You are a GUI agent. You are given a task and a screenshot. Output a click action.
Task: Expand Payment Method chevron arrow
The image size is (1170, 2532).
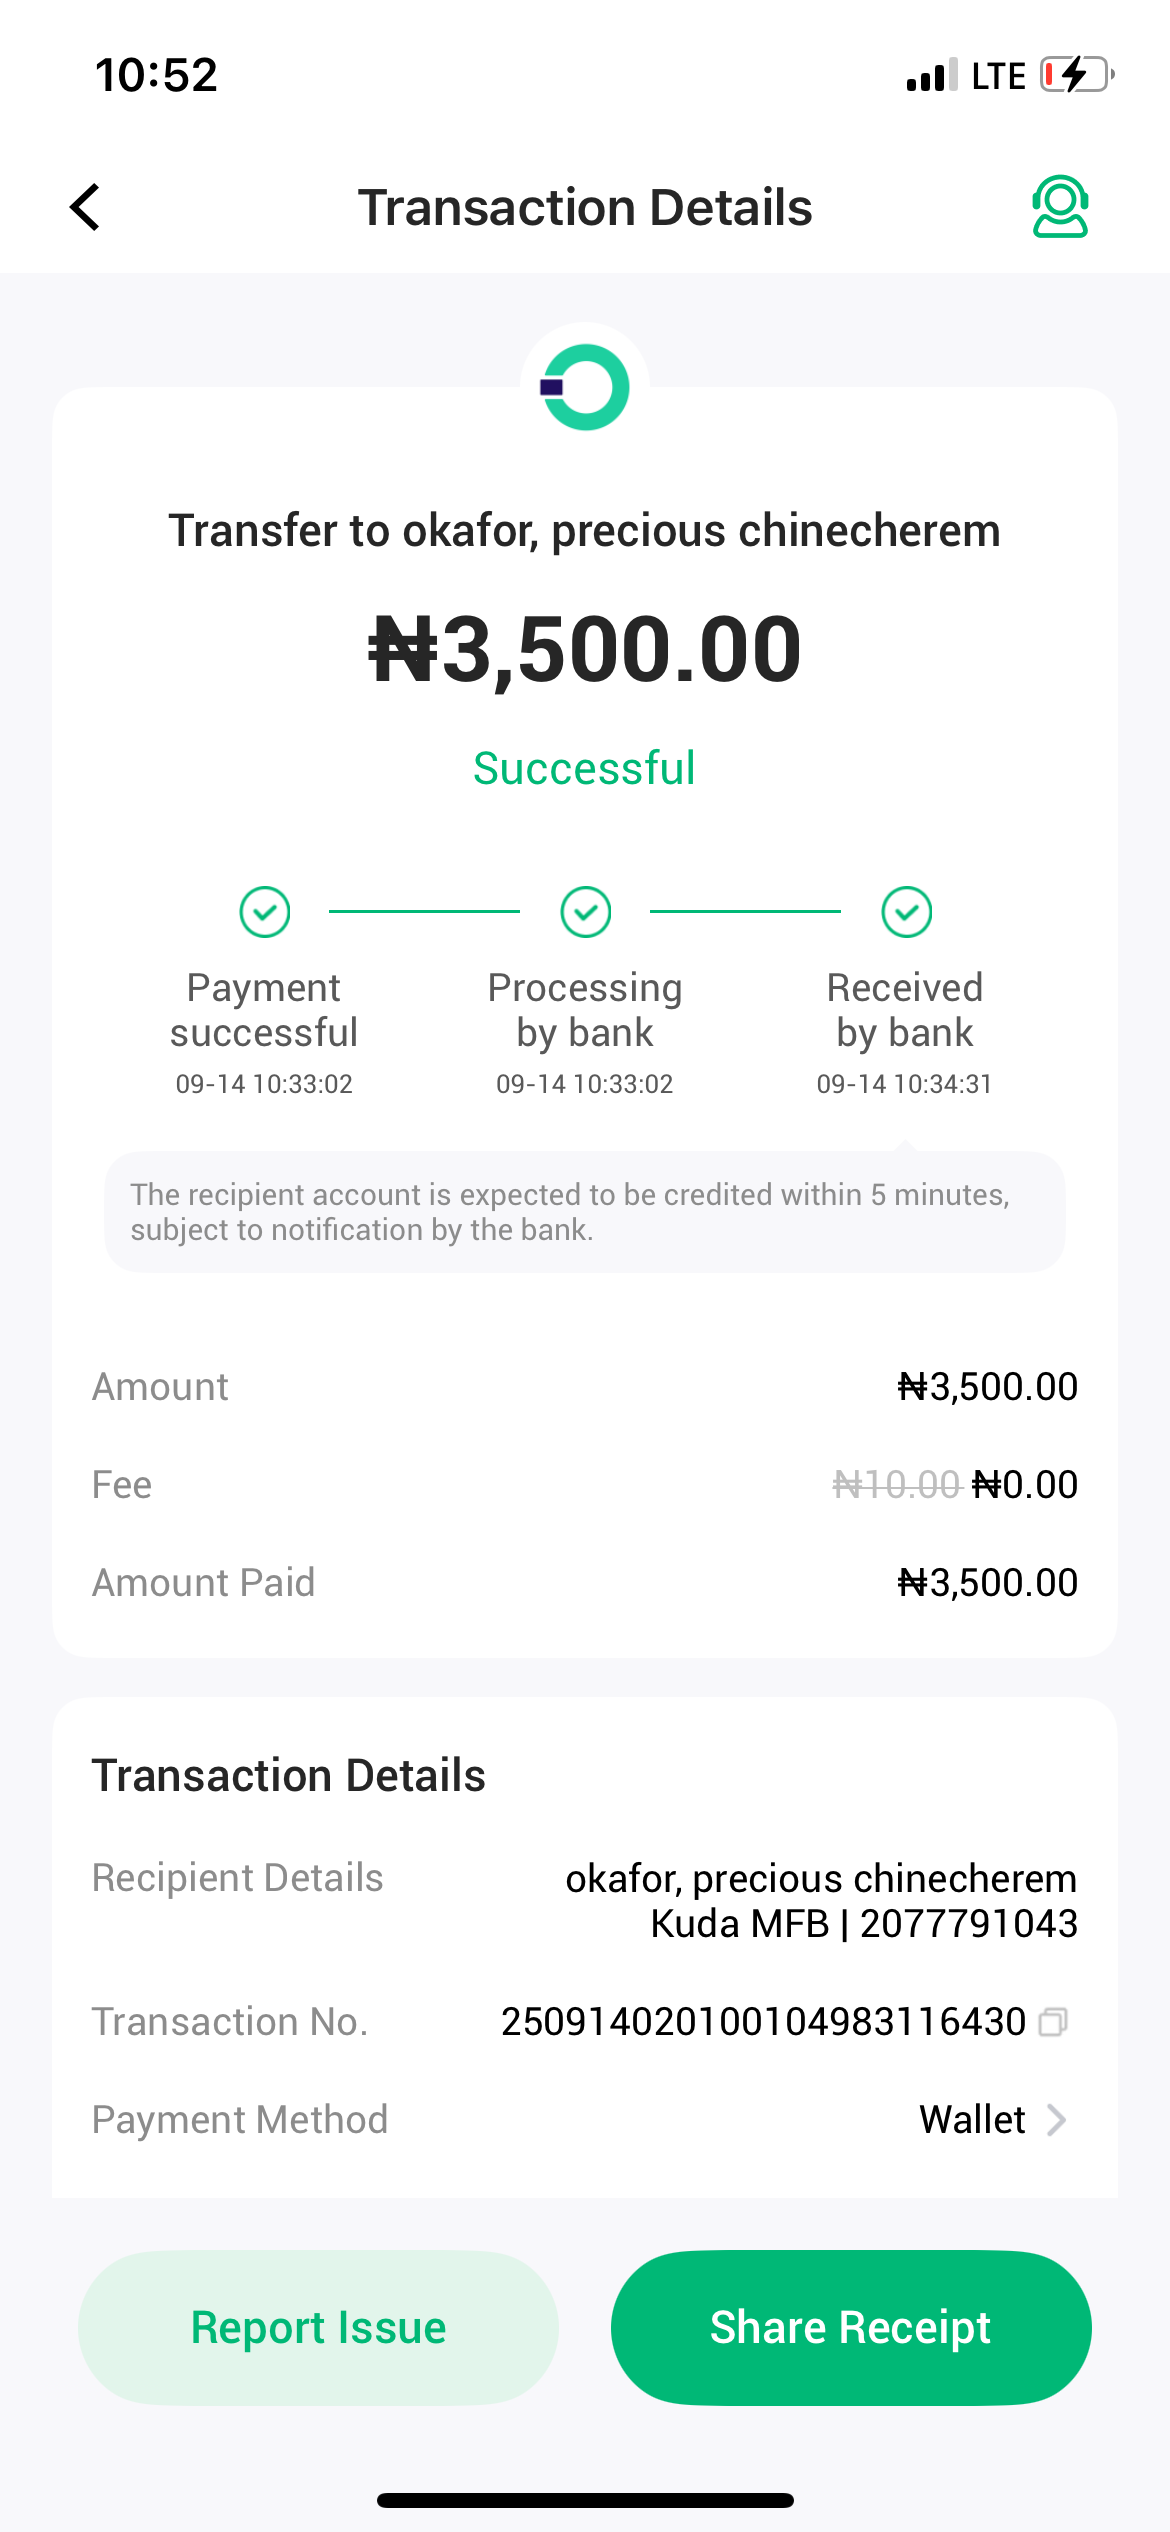[x=1056, y=2120]
